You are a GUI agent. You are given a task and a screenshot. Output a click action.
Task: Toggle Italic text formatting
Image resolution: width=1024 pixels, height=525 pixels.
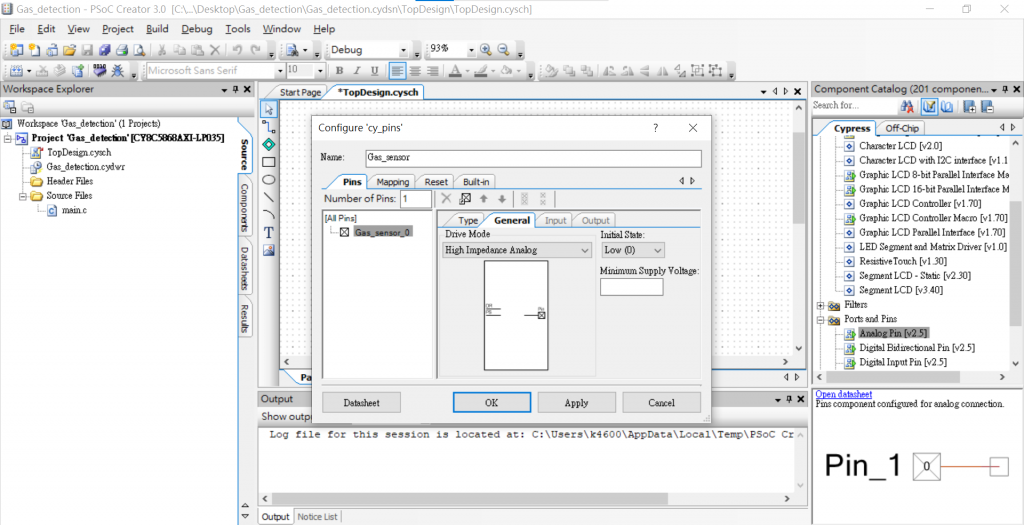pos(357,71)
